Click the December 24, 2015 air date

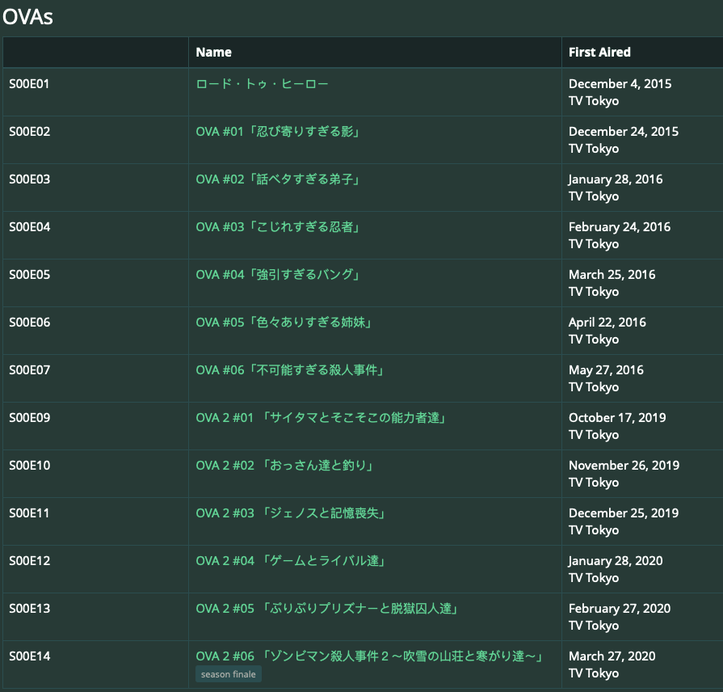[x=623, y=132]
